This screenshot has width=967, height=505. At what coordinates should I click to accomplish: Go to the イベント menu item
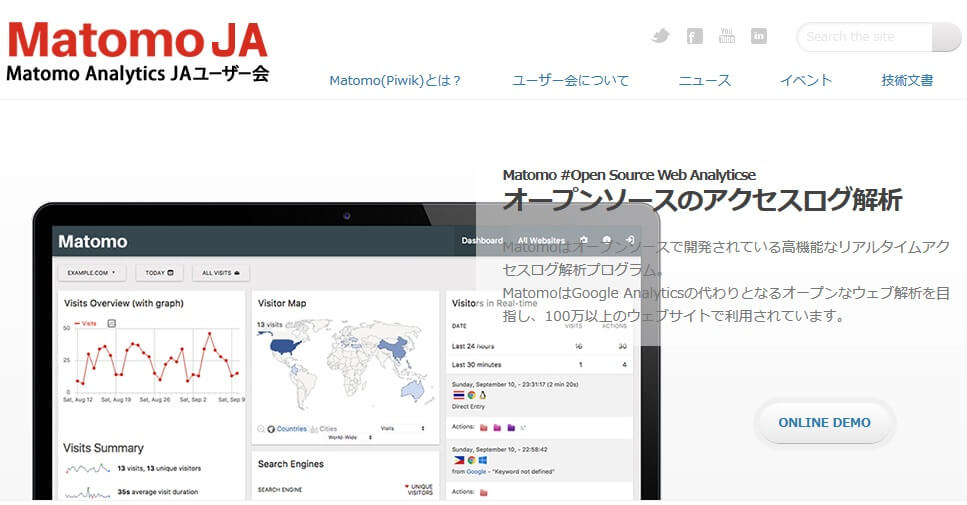pos(805,80)
